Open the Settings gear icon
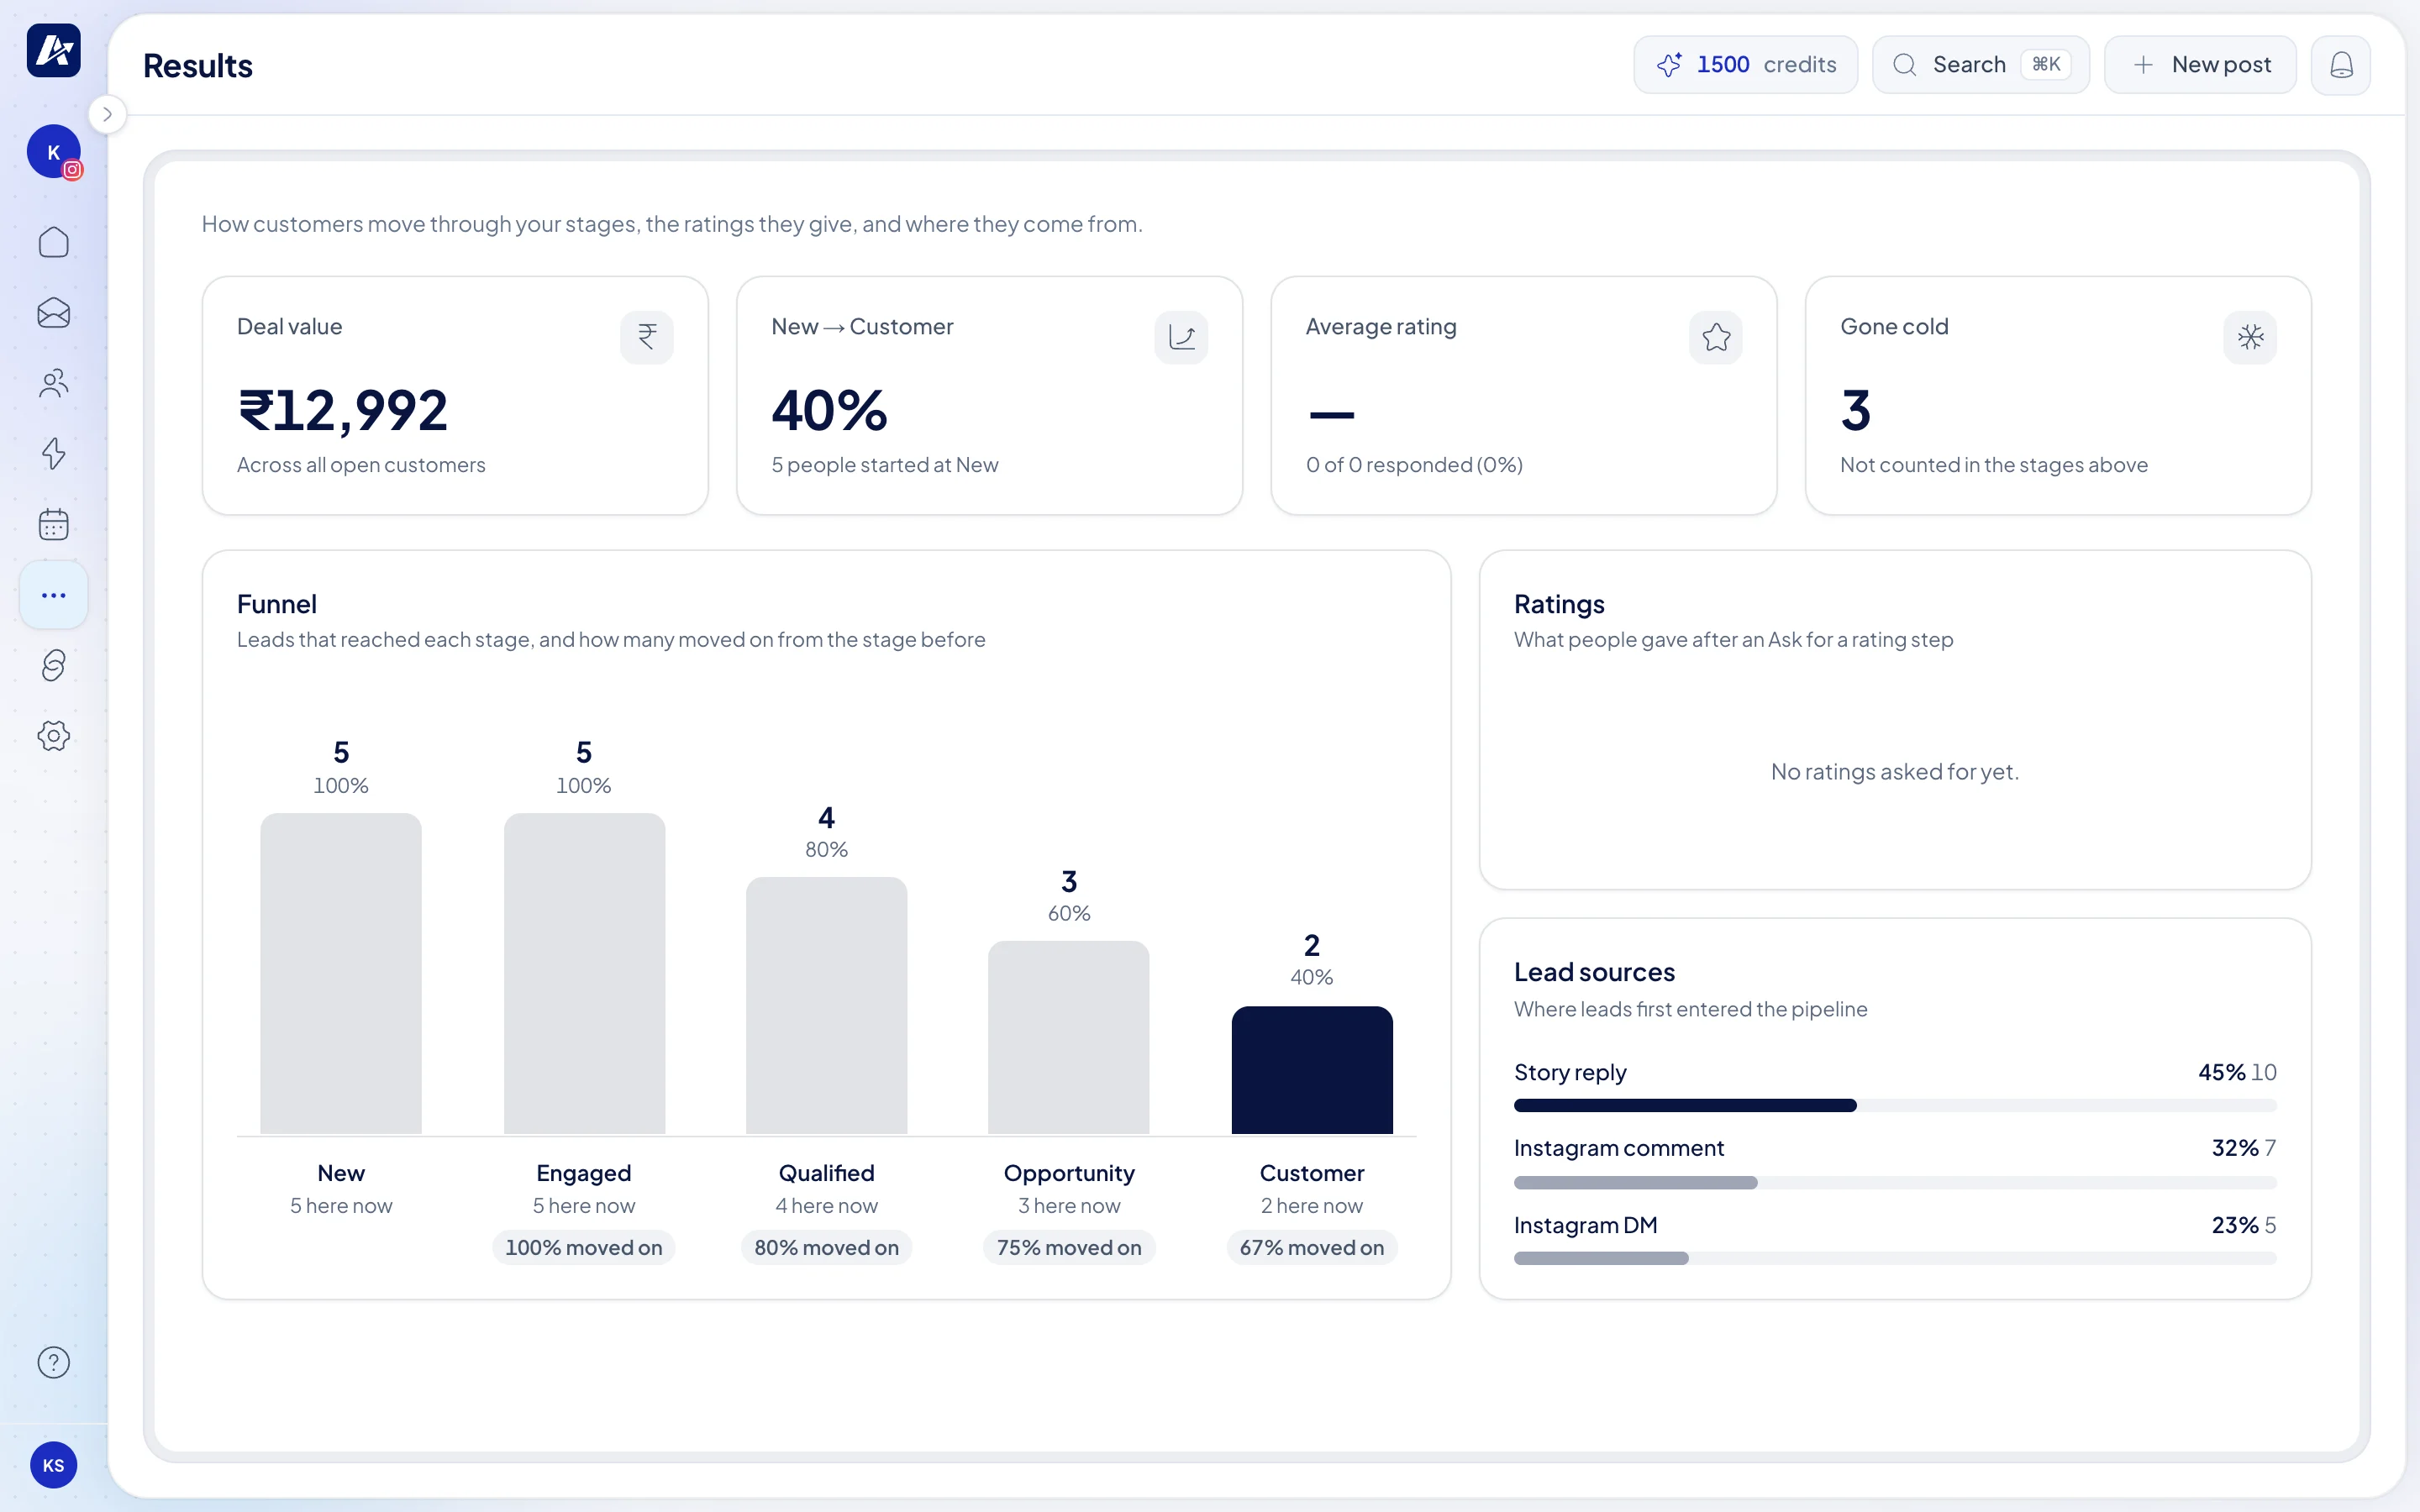Viewport: 2420px width, 1512px height. [53, 736]
